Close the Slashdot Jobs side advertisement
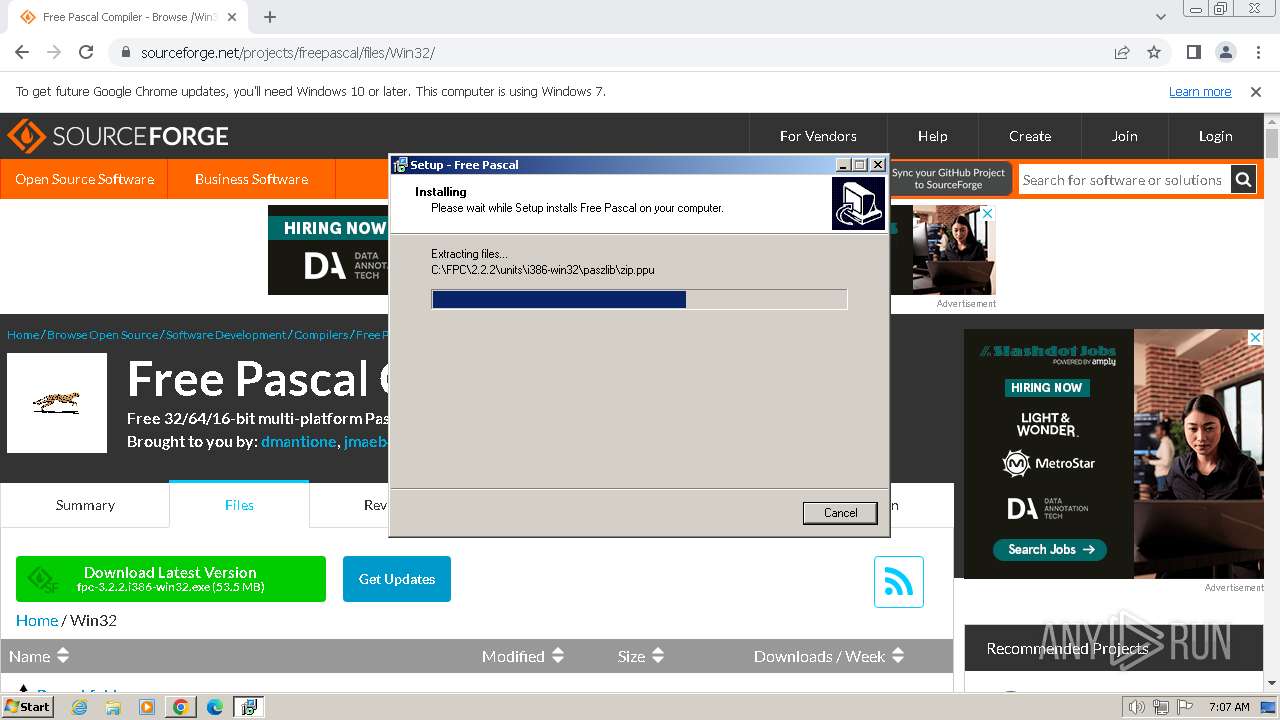This screenshot has width=1280, height=720. [1255, 338]
